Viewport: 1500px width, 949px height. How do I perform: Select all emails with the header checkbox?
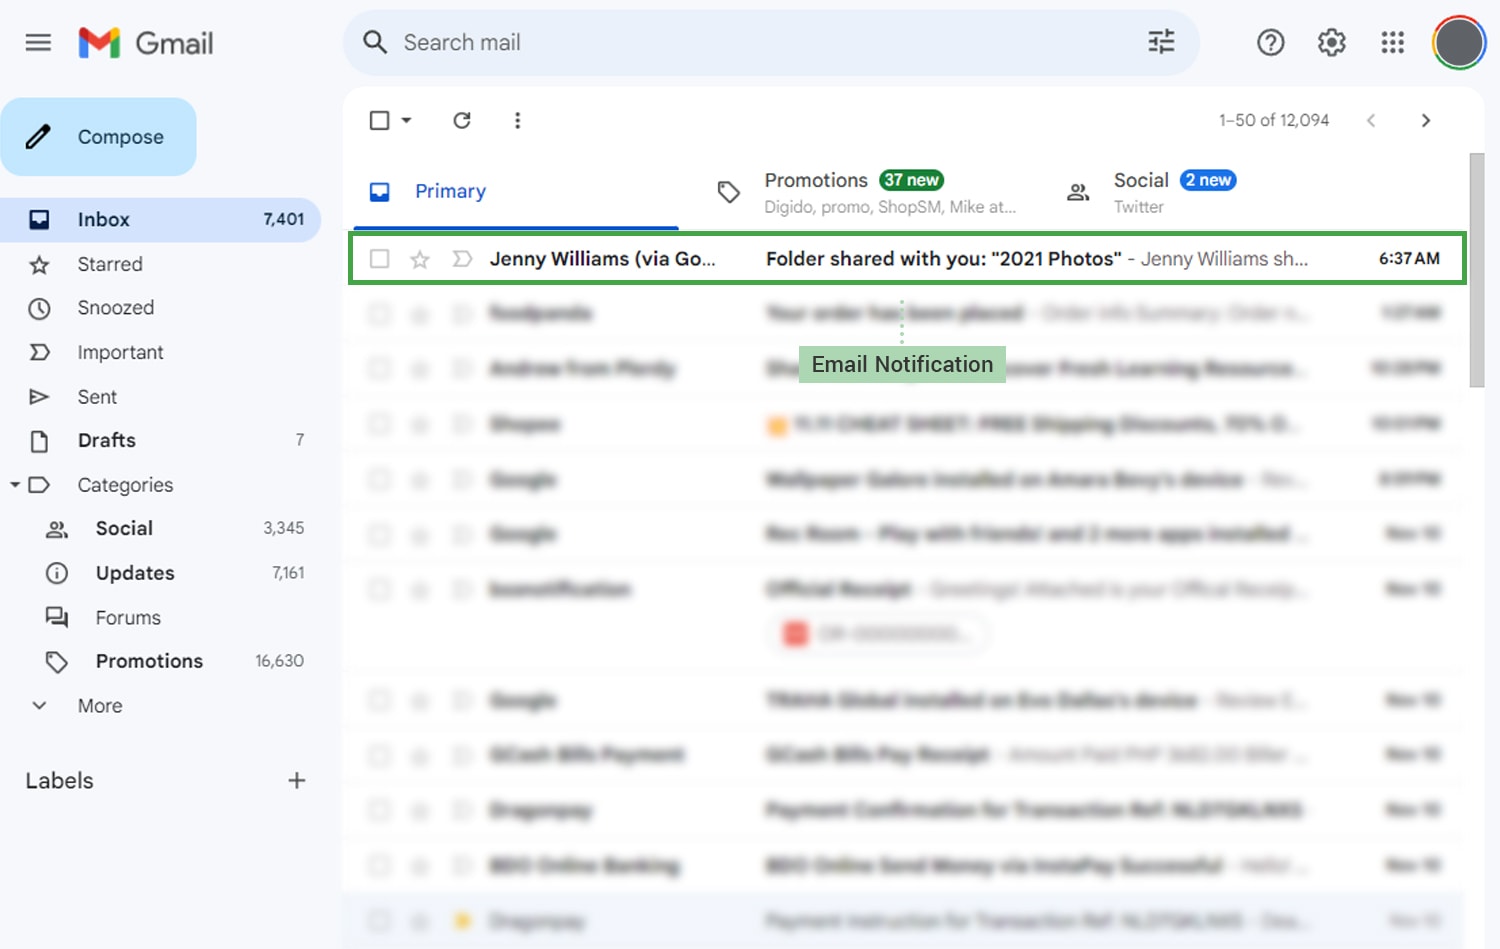[379, 120]
